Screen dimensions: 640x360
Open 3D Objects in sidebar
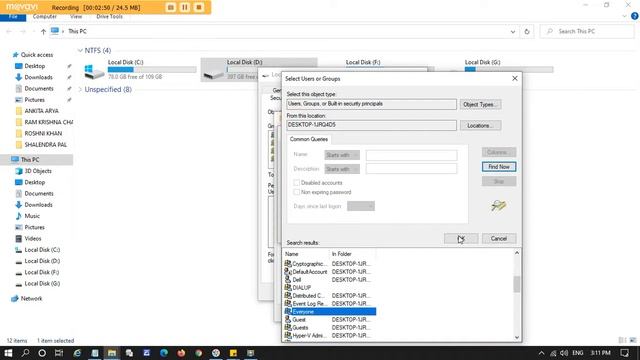pos(38,171)
